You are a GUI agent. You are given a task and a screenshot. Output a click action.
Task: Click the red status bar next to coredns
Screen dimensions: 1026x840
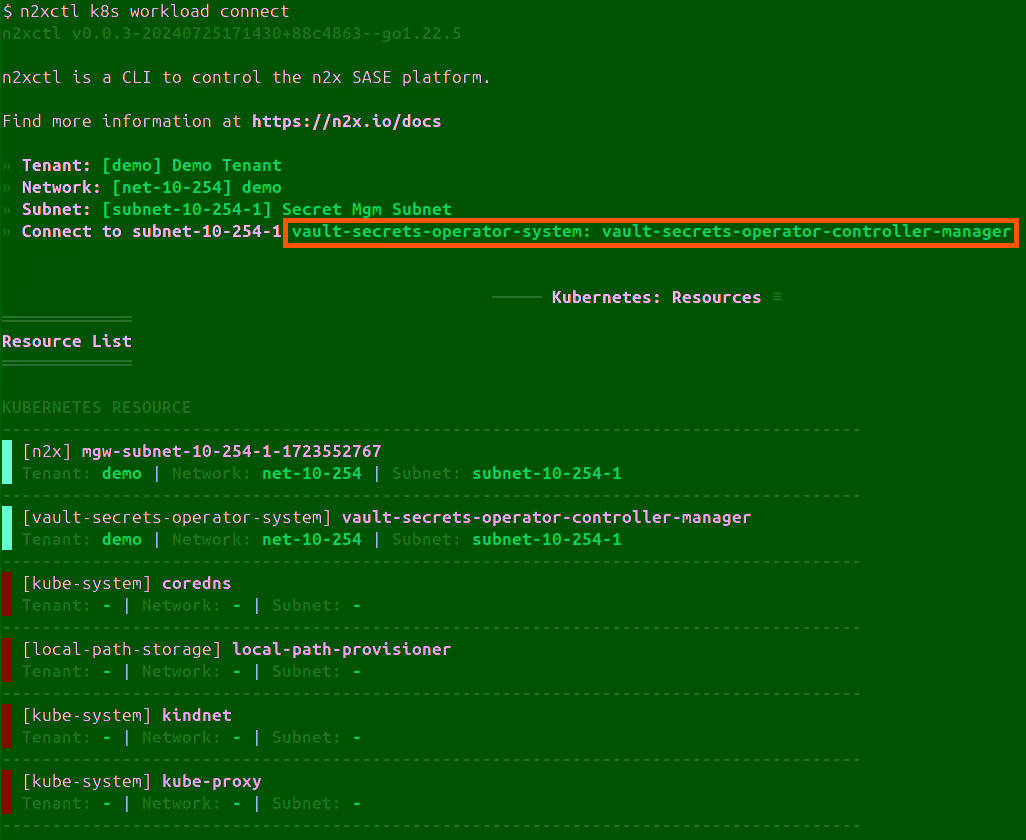(x=6, y=593)
